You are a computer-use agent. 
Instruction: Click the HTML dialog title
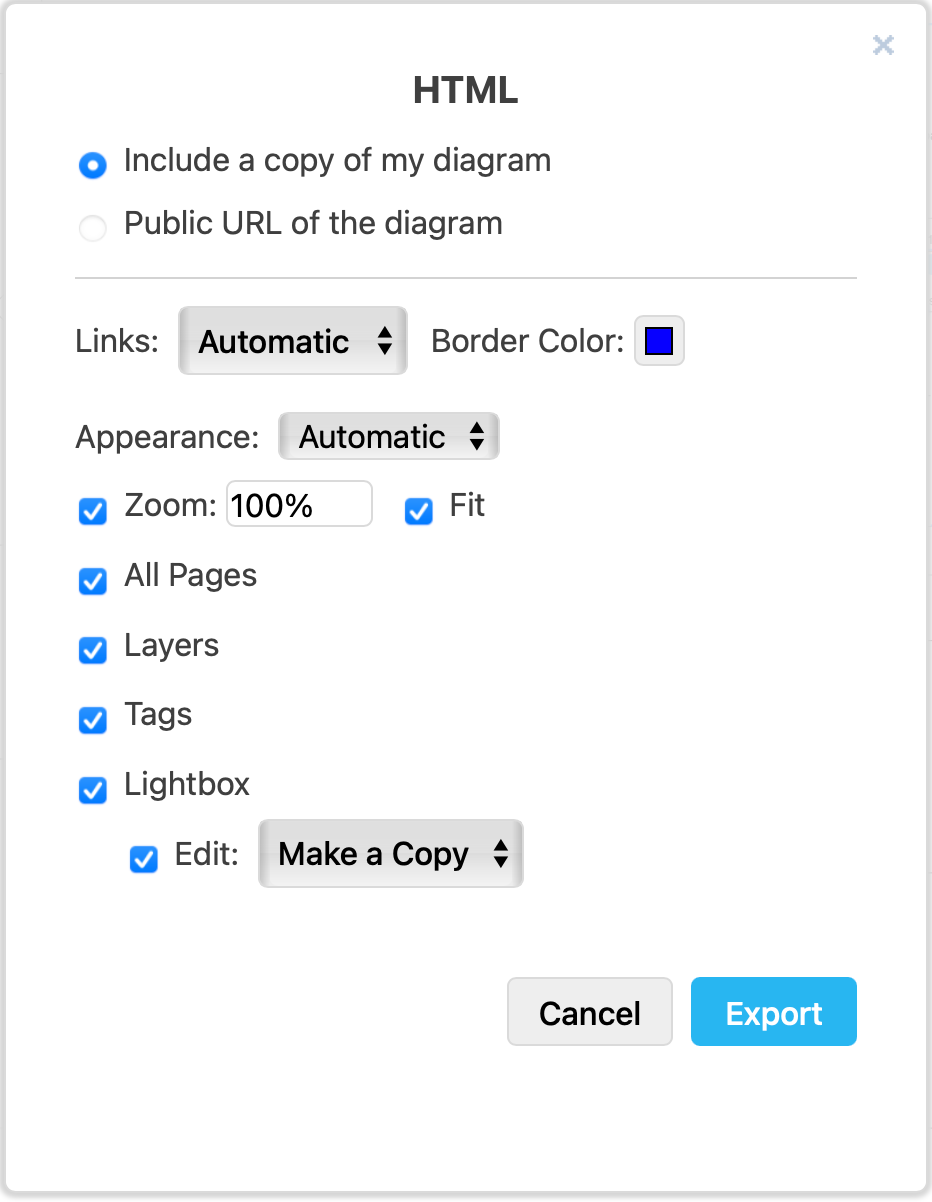[x=465, y=90]
